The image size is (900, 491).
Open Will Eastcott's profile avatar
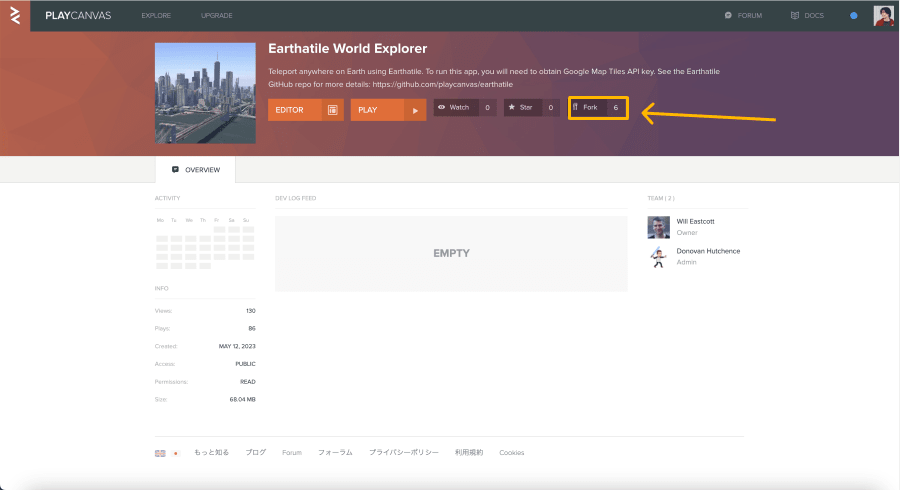(x=658, y=227)
